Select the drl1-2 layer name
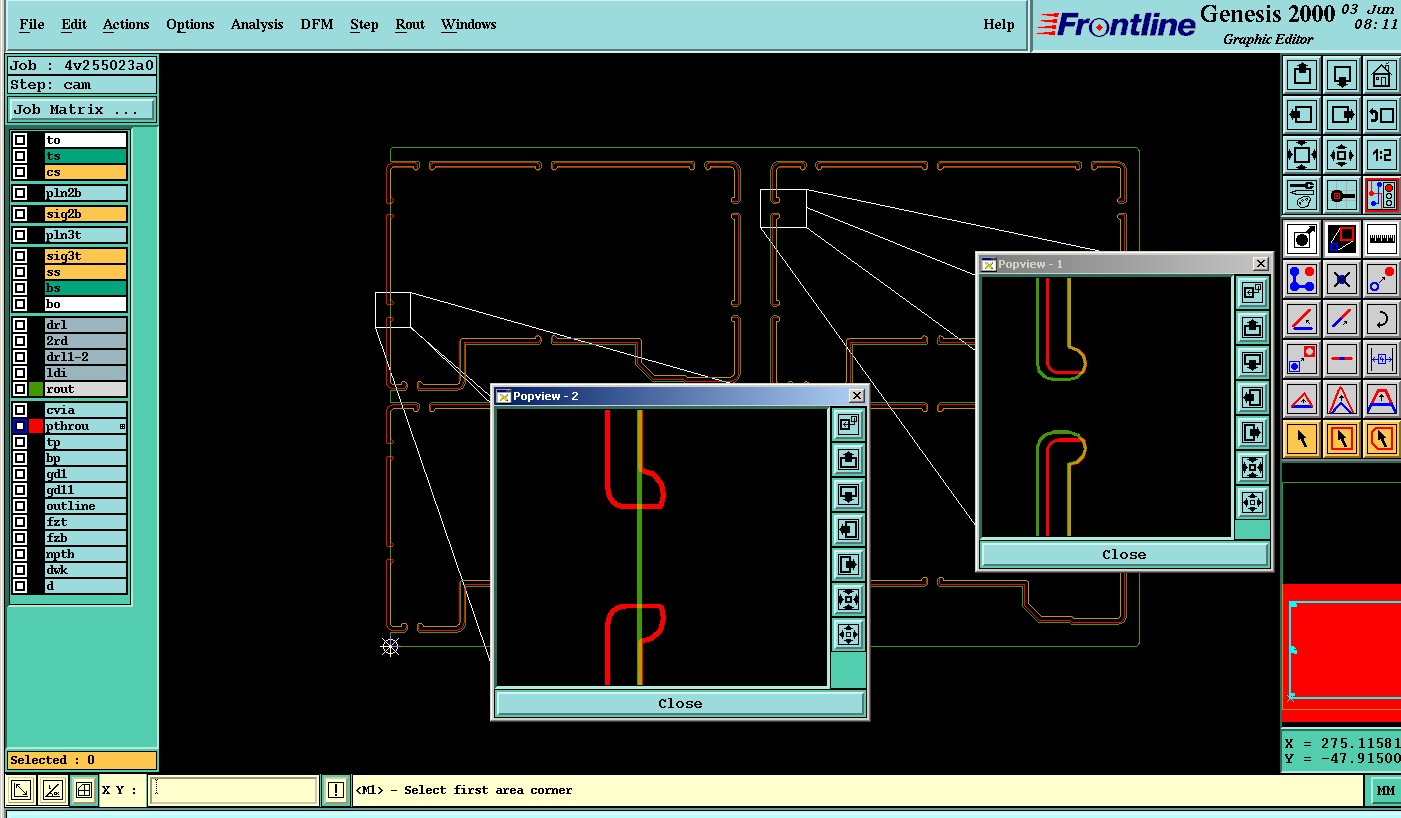This screenshot has width=1401, height=818. (86, 357)
